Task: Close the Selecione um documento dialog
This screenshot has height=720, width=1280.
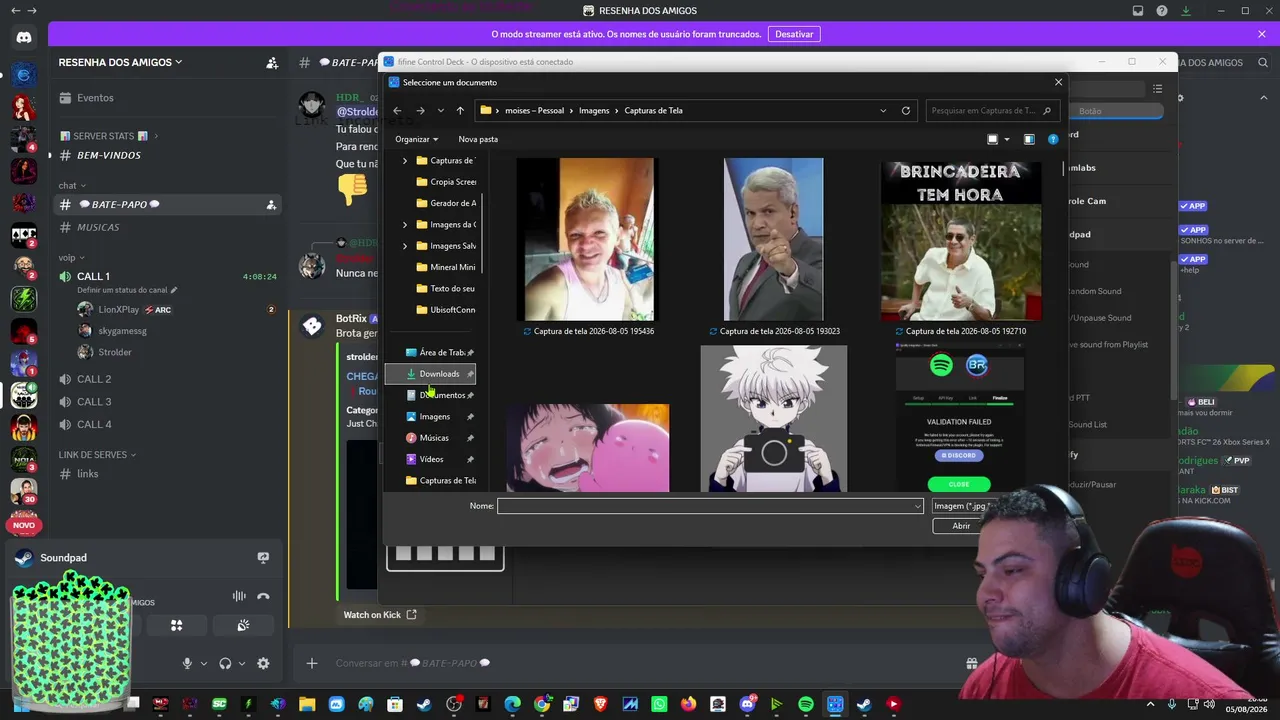Action: pyautogui.click(x=1058, y=82)
